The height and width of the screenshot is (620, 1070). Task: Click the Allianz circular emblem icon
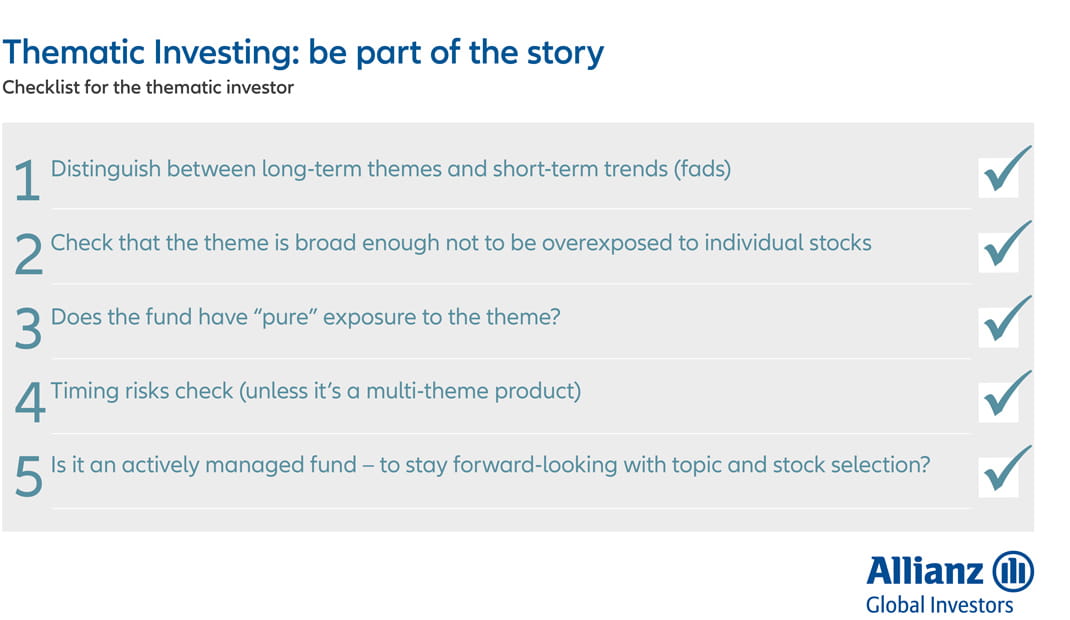click(1013, 571)
